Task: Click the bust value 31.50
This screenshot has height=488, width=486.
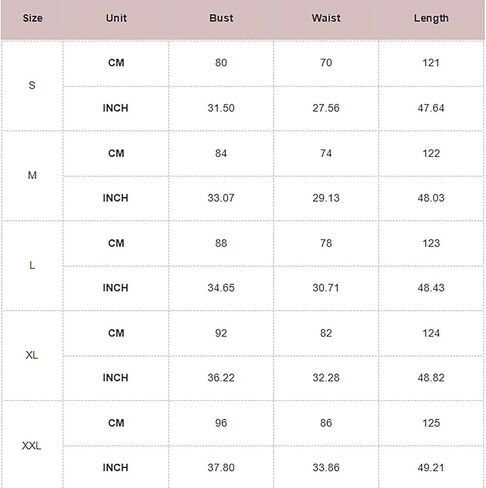Action: 221,108
